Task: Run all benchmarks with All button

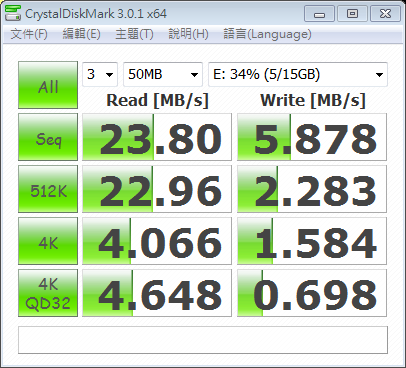Action: (48, 85)
